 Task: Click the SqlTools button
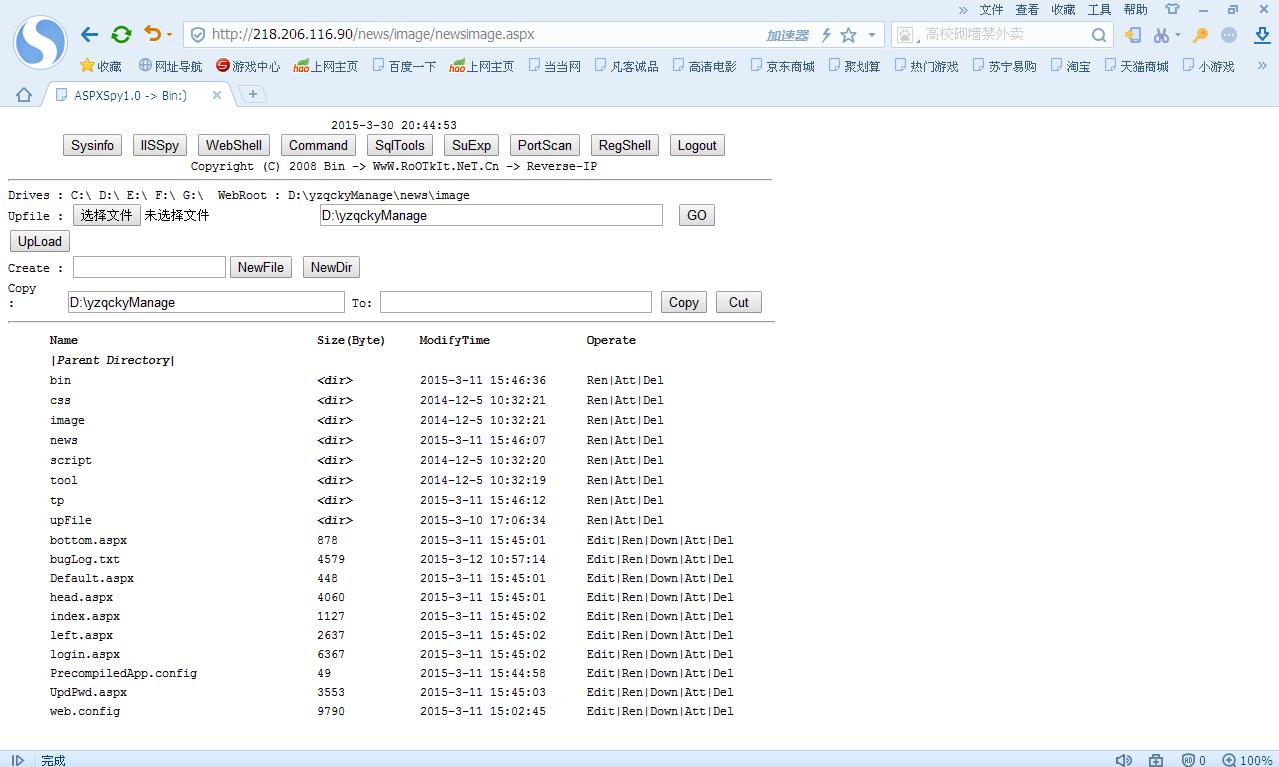(x=400, y=145)
